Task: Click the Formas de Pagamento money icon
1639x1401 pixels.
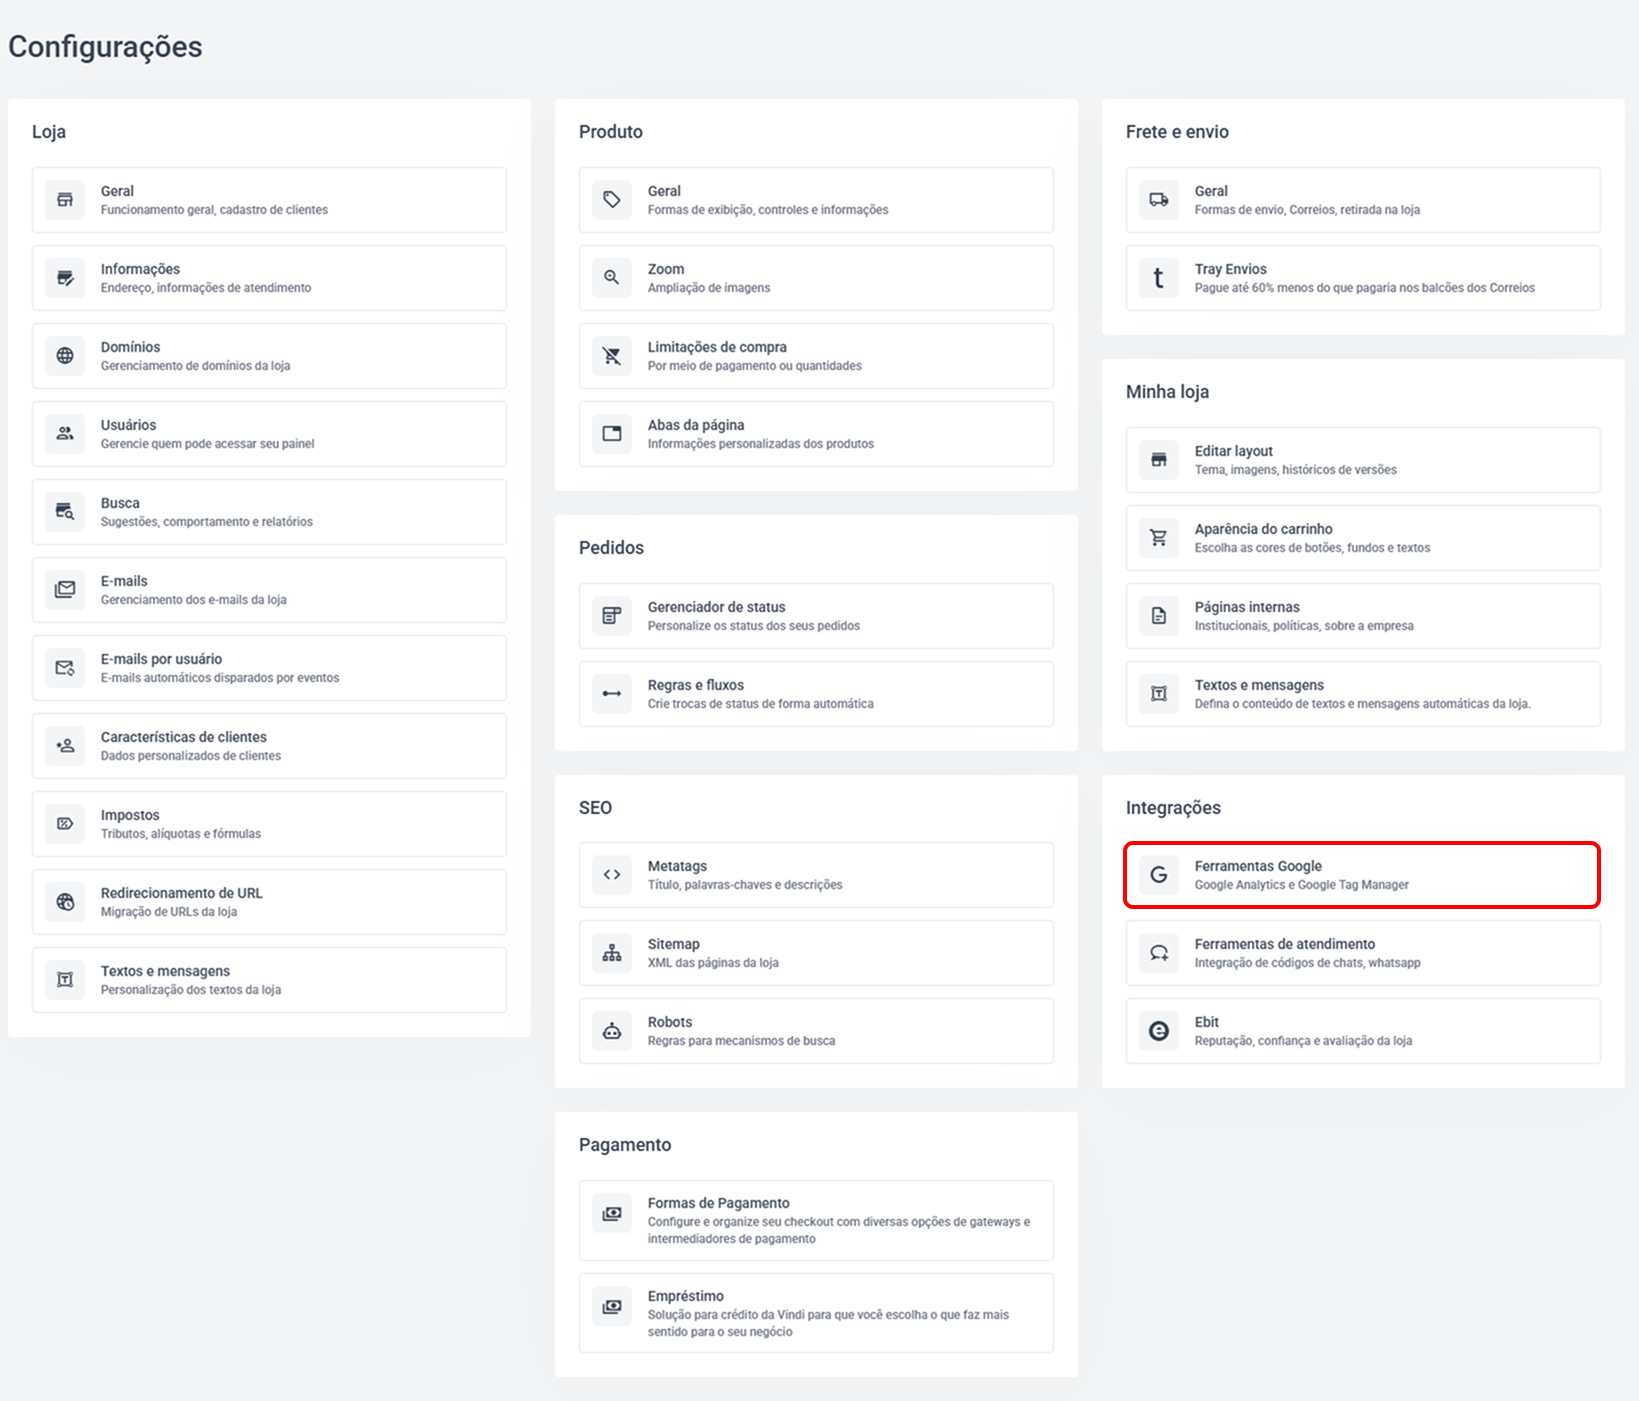Action: pos(612,1214)
